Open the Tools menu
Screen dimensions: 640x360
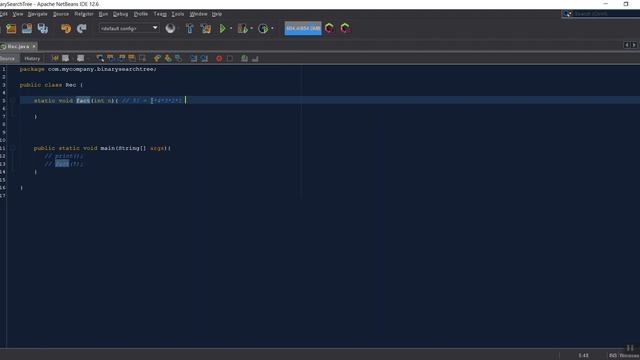click(x=178, y=14)
